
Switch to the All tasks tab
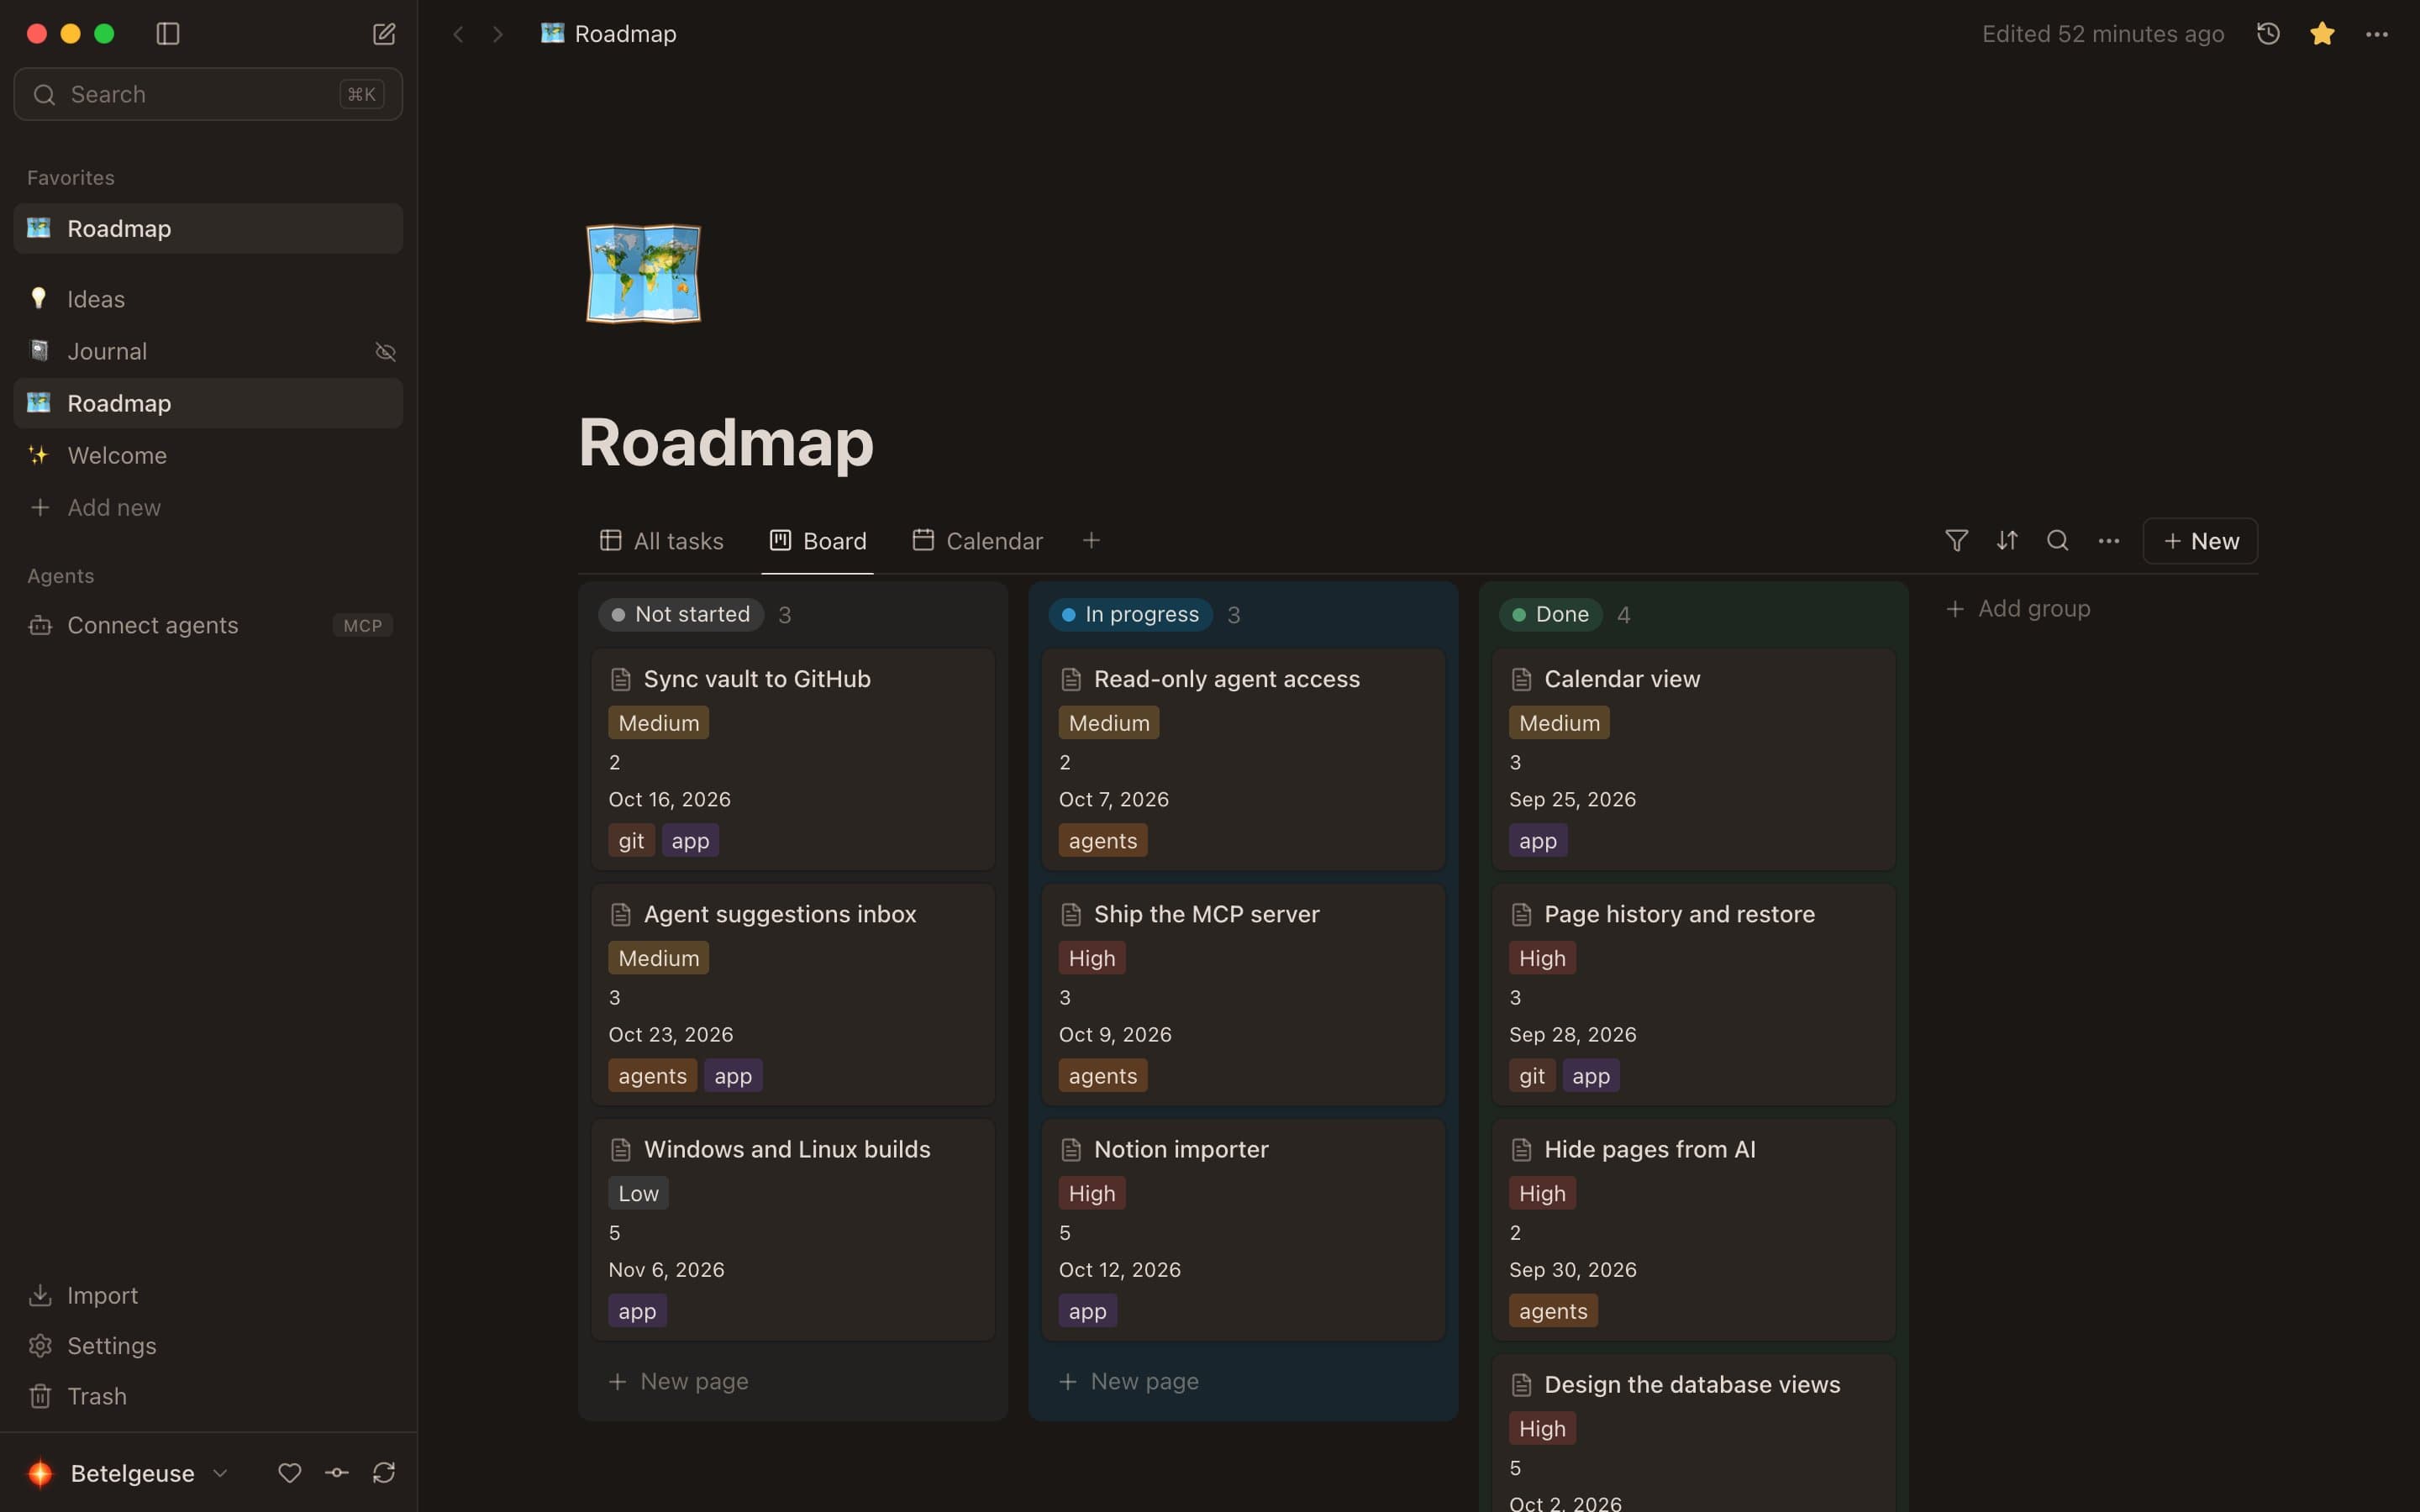(x=661, y=541)
